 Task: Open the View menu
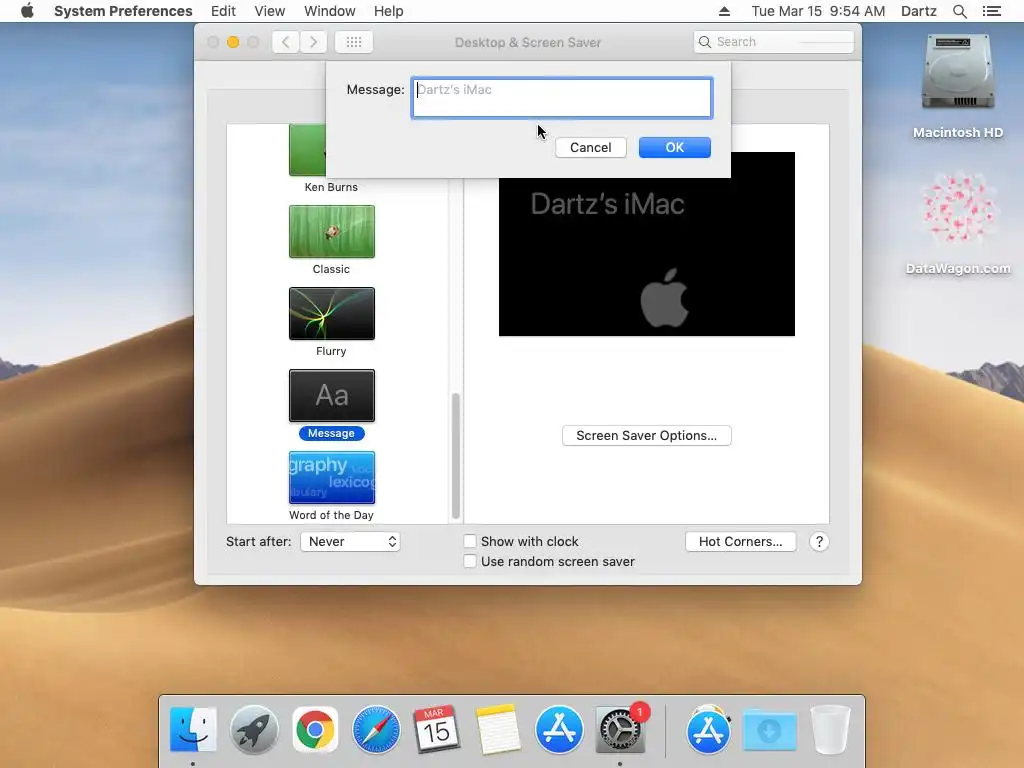[x=270, y=11]
